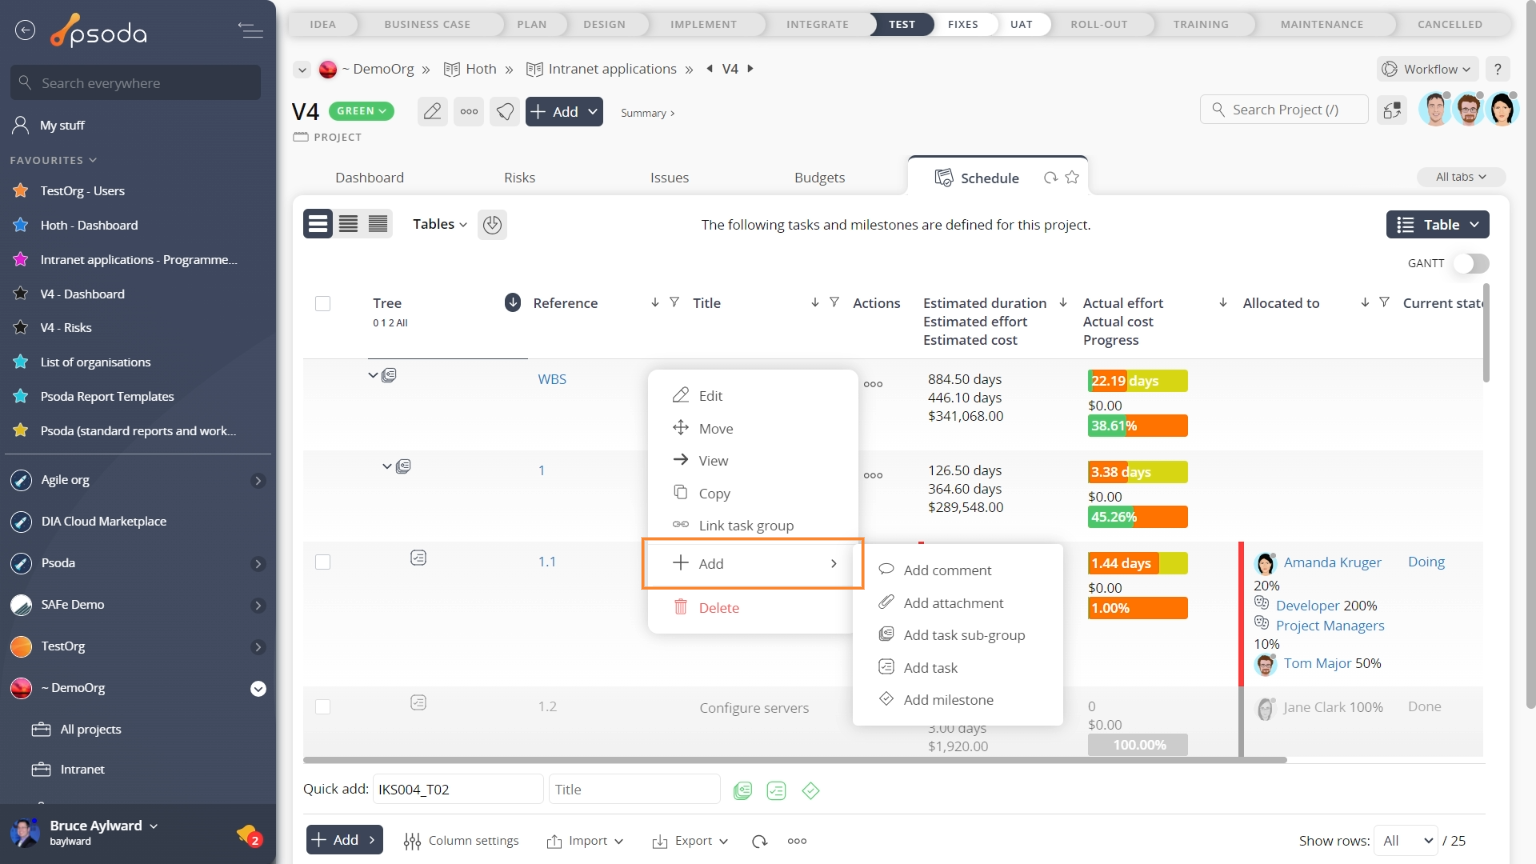This screenshot has height=864, width=1536.
Task: Open the Workflow dropdown
Action: [1427, 69]
